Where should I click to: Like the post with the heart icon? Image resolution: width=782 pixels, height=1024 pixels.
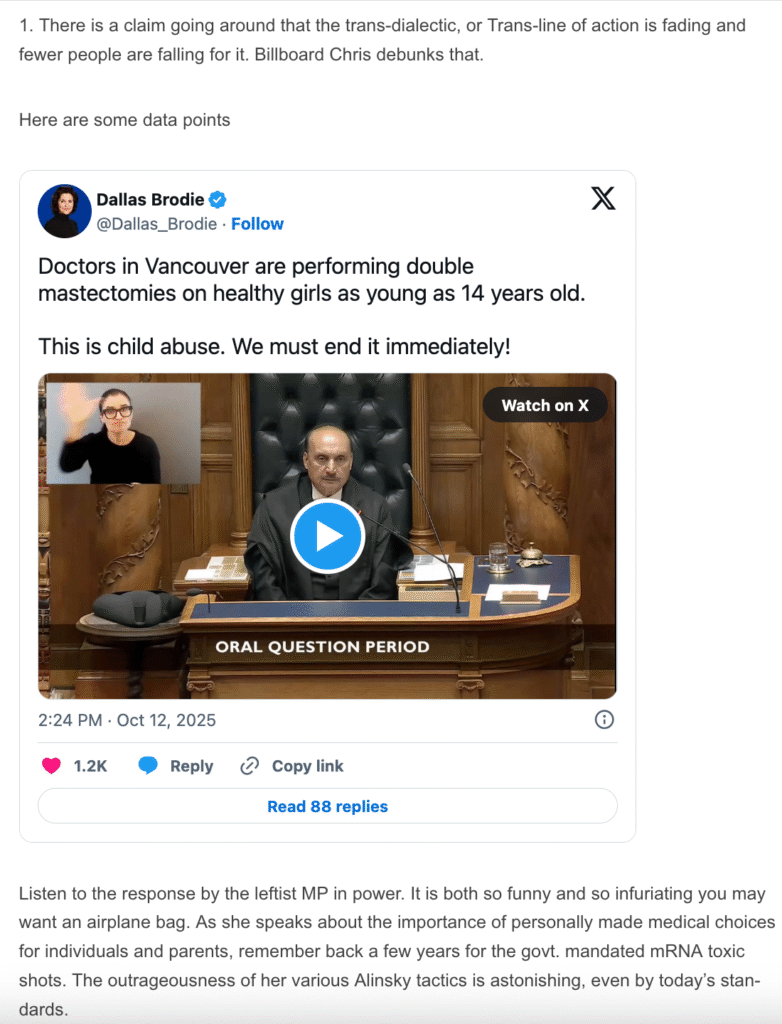[x=51, y=766]
